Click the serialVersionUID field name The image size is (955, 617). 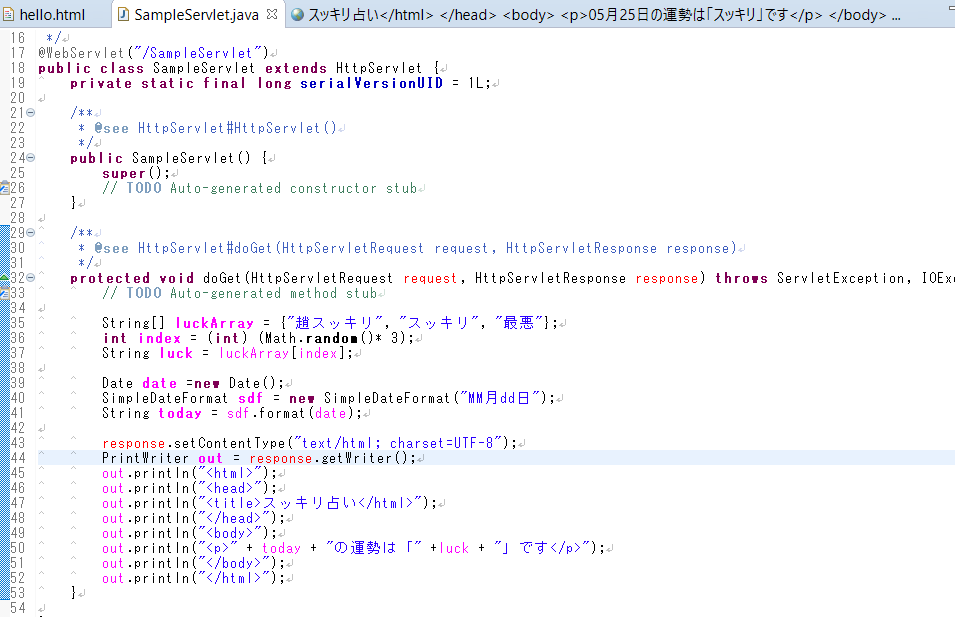[372, 83]
